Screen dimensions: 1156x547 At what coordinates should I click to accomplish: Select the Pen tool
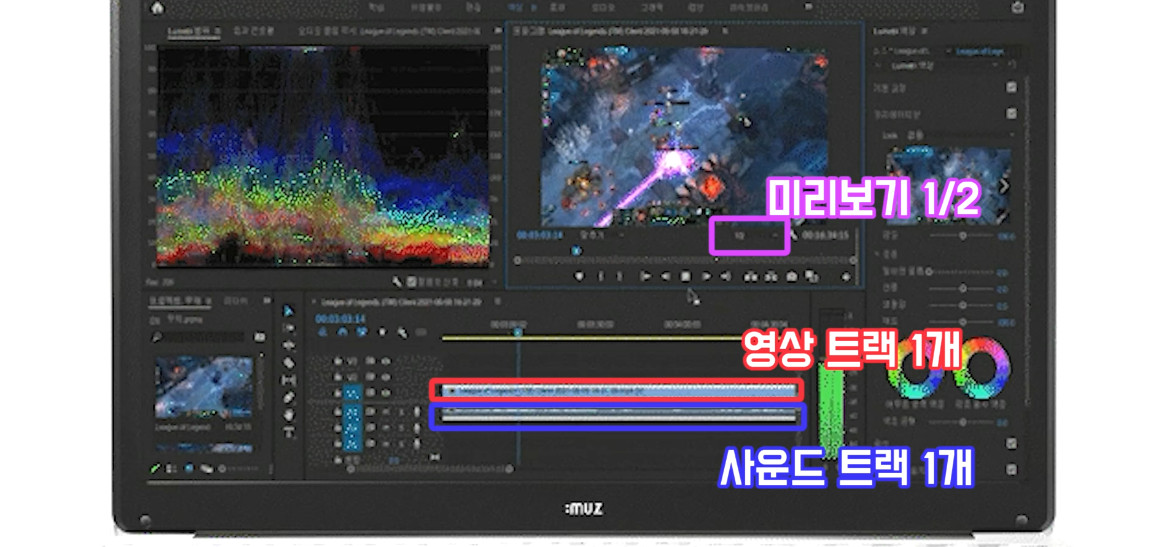coord(288,397)
